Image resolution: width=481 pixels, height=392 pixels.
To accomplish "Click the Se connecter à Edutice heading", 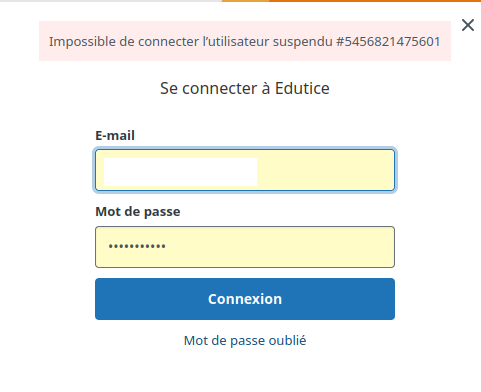I will point(245,89).
